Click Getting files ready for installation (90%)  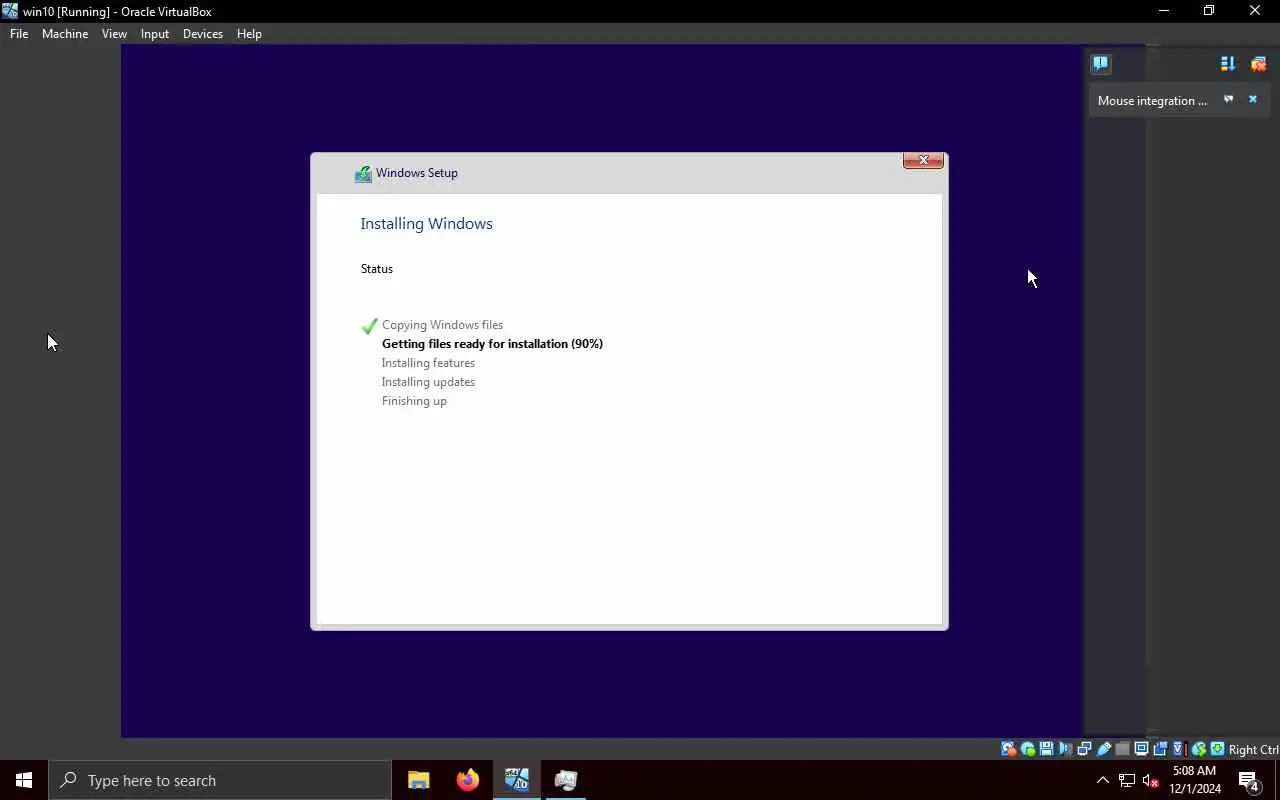(x=492, y=344)
